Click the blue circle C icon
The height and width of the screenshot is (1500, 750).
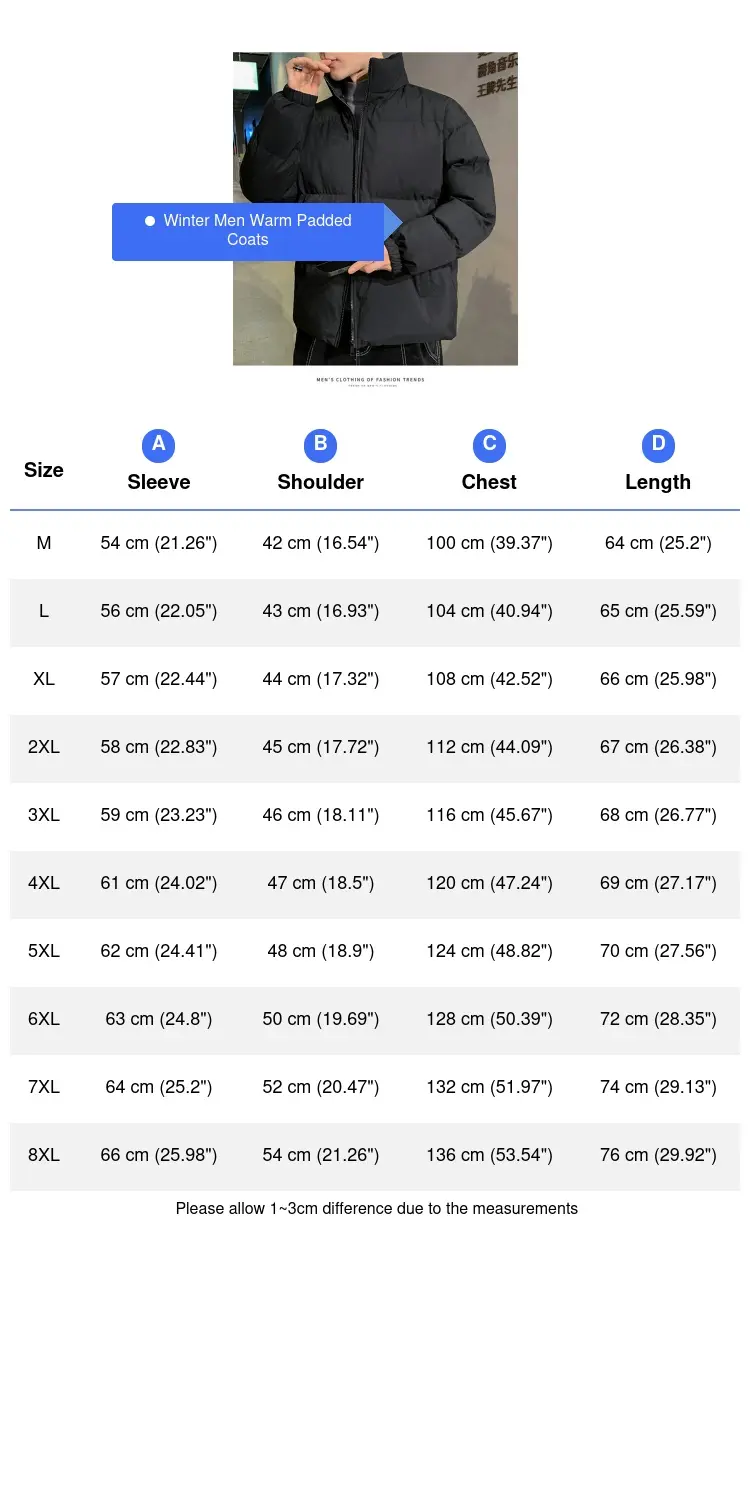[489, 445]
